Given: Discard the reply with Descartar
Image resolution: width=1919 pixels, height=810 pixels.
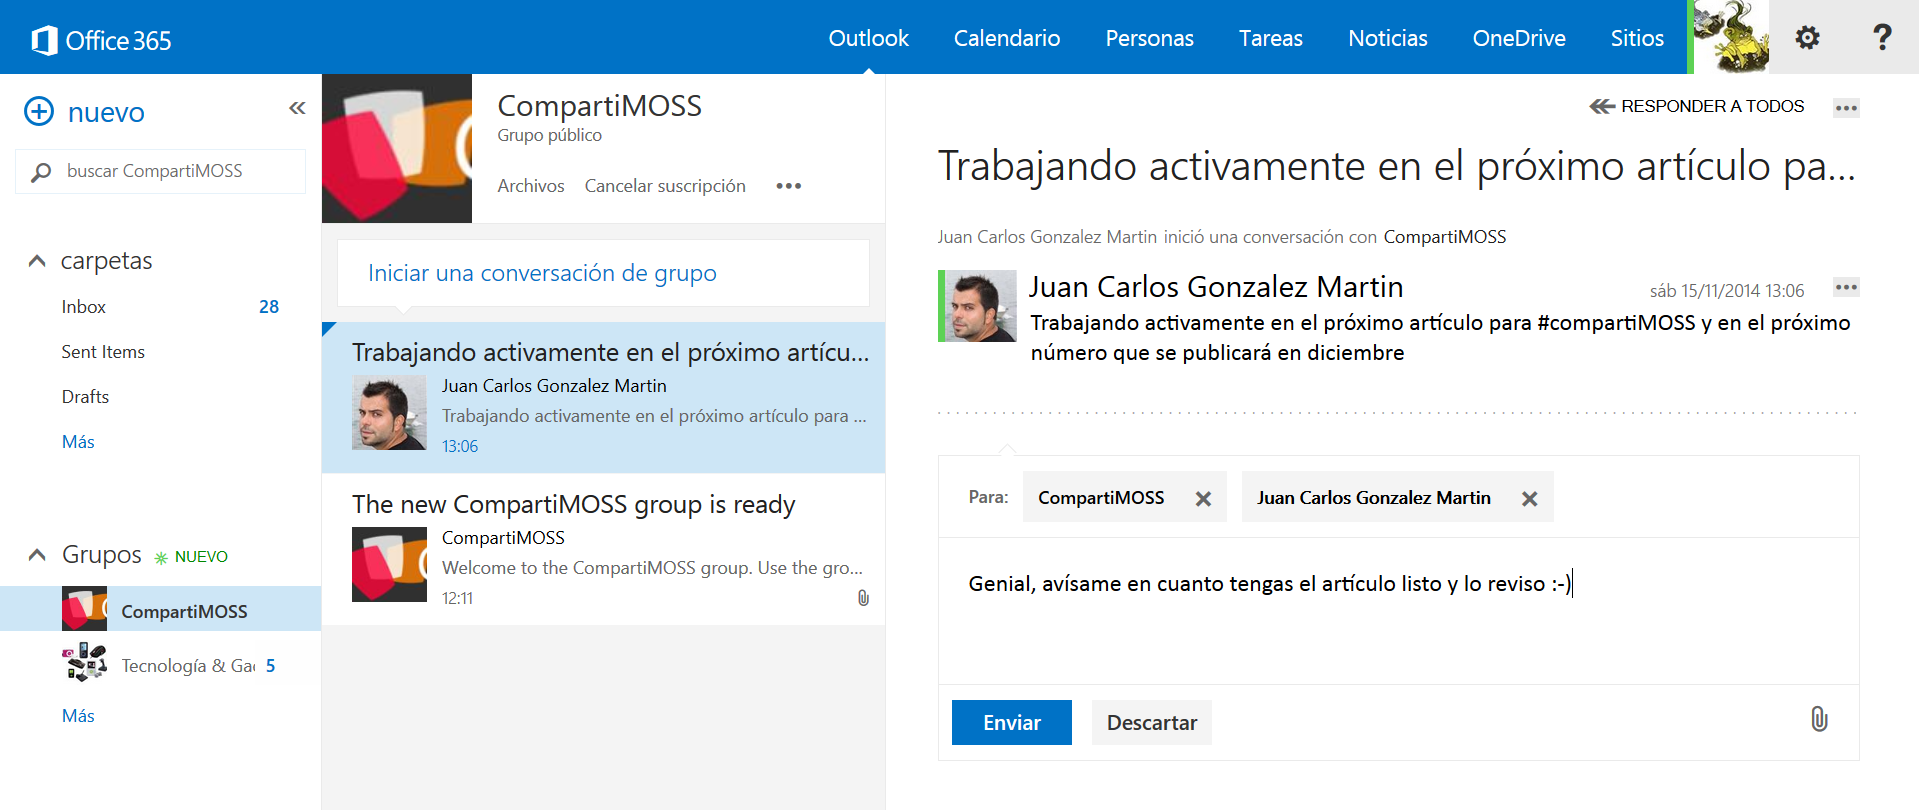Looking at the screenshot, I should tap(1152, 722).
